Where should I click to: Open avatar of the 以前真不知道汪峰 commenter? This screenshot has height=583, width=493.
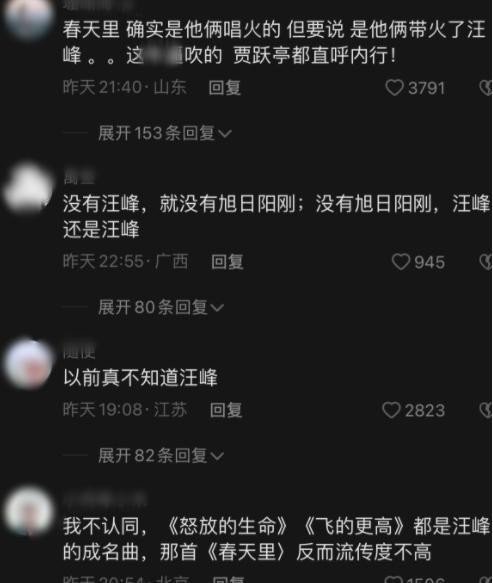point(28,364)
